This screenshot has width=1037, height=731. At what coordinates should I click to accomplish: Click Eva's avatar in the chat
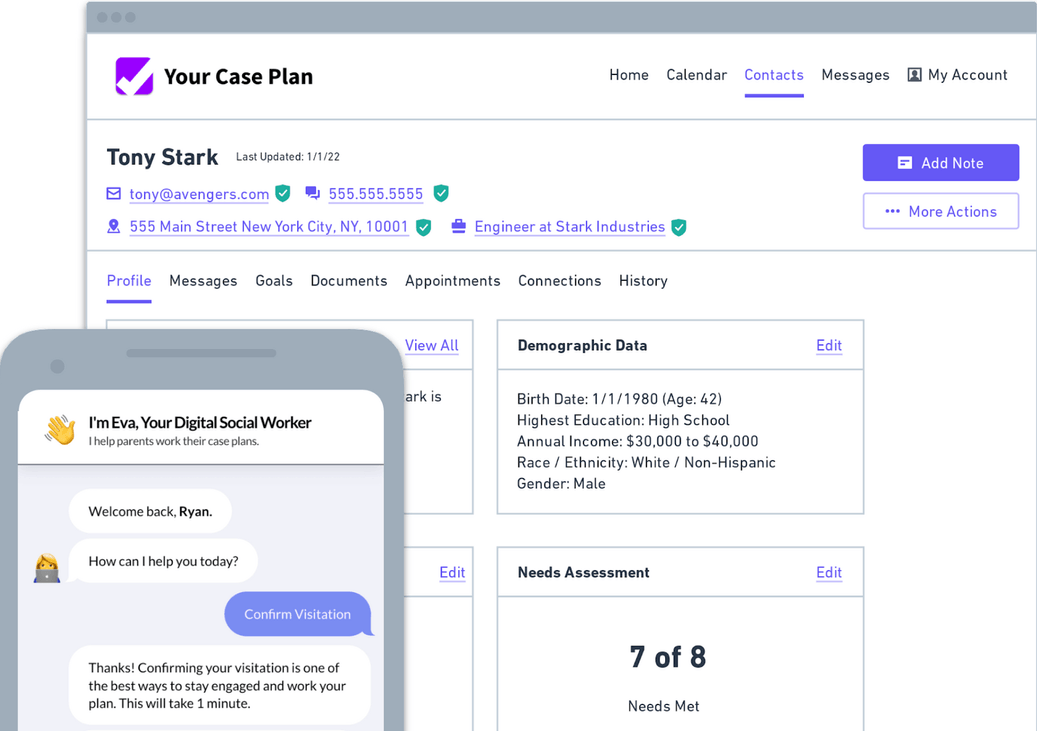pyautogui.click(x=47, y=568)
